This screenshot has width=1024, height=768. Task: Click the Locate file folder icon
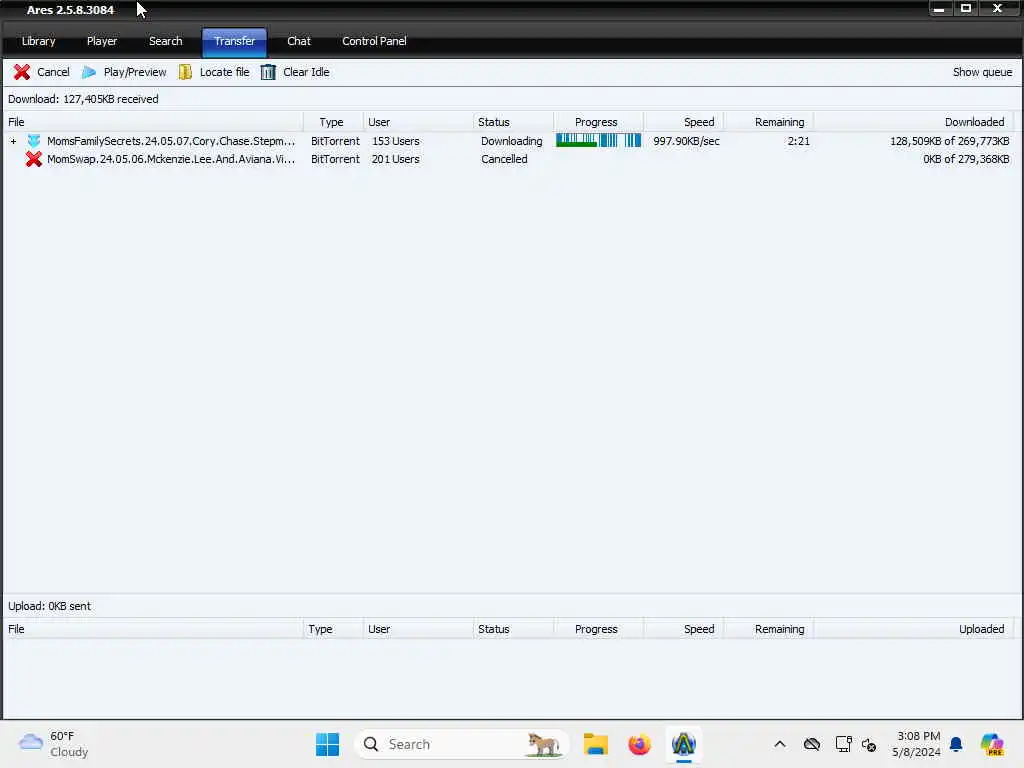(x=185, y=72)
